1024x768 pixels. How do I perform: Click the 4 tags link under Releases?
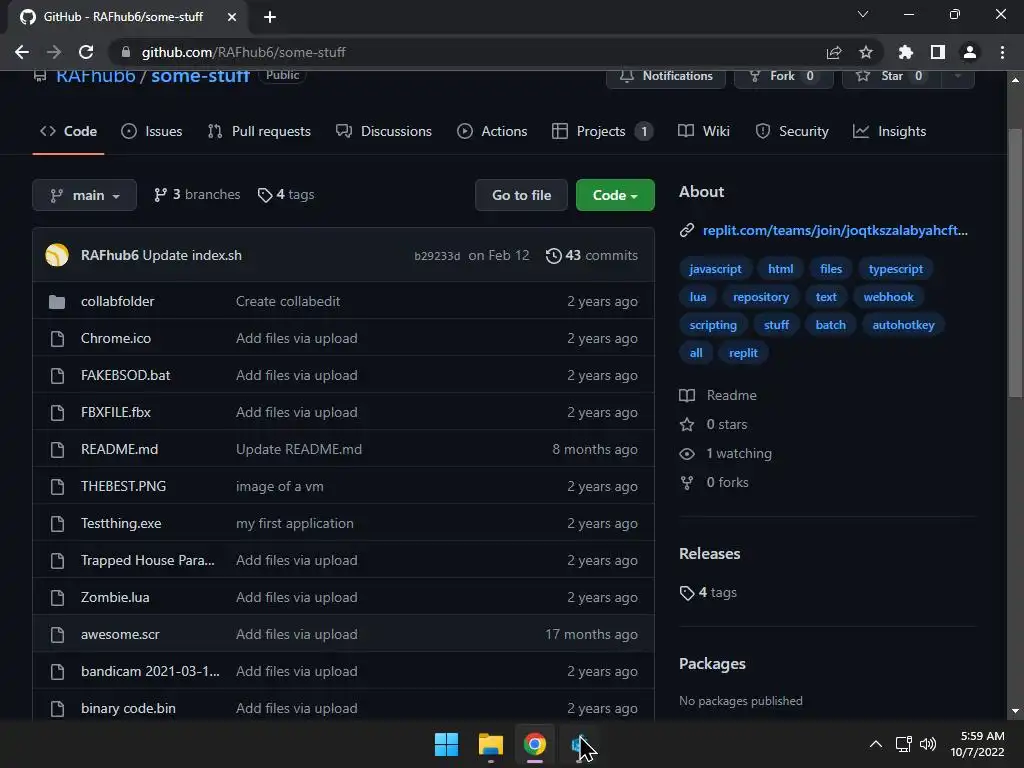(x=708, y=592)
